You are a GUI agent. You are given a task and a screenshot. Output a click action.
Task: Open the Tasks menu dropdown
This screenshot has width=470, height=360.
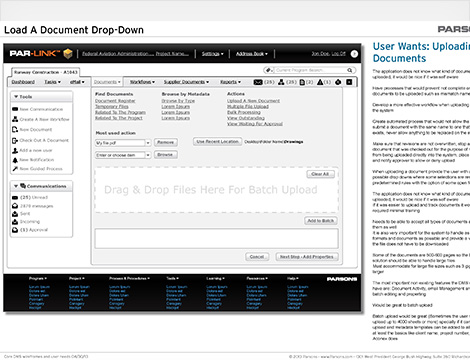coord(52,82)
